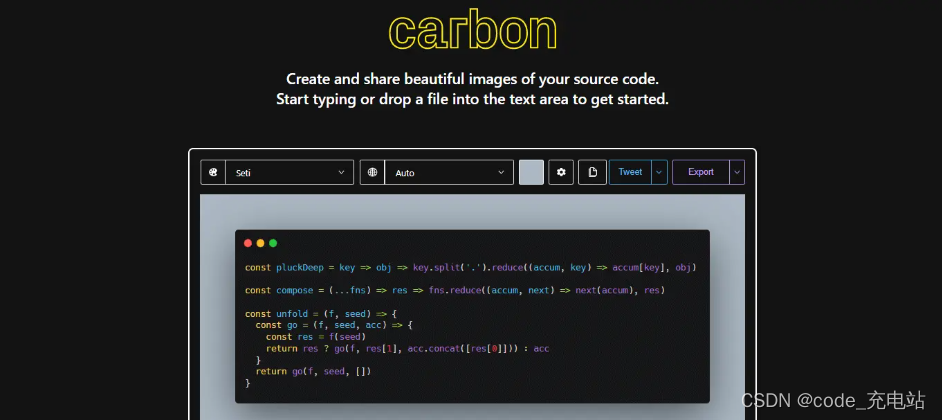Image resolution: width=942 pixels, height=420 pixels.
Task: Click the 'const go = (f, seed, acc)' line
Action: pyautogui.click(x=334, y=325)
